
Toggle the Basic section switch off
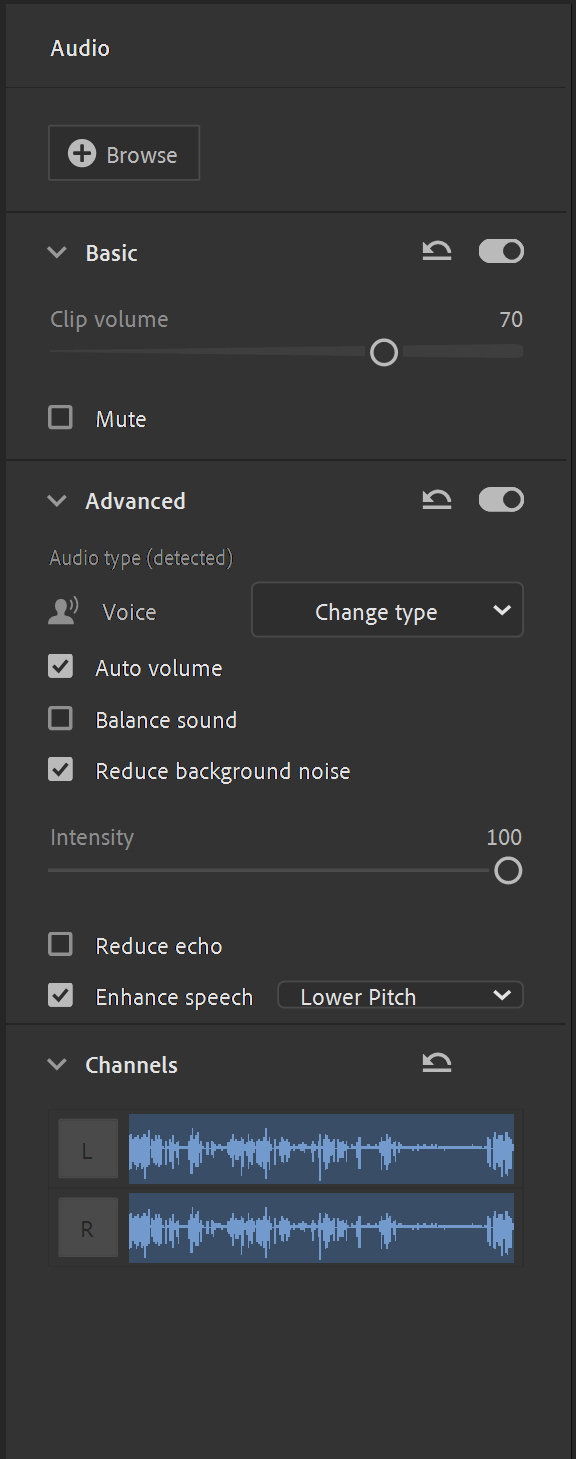(501, 252)
